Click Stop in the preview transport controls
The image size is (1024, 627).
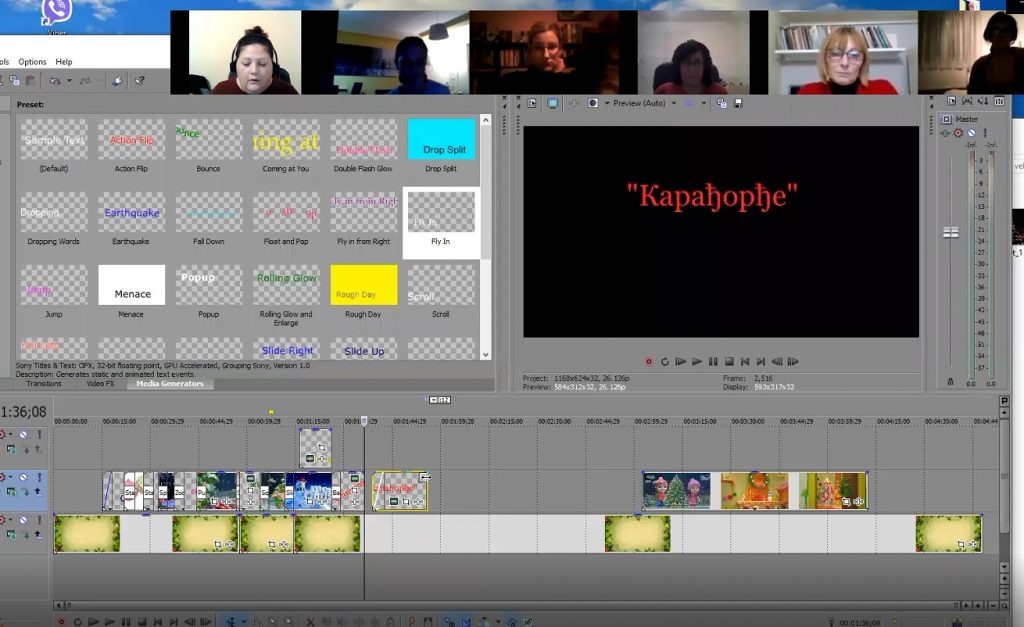coord(729,361)
